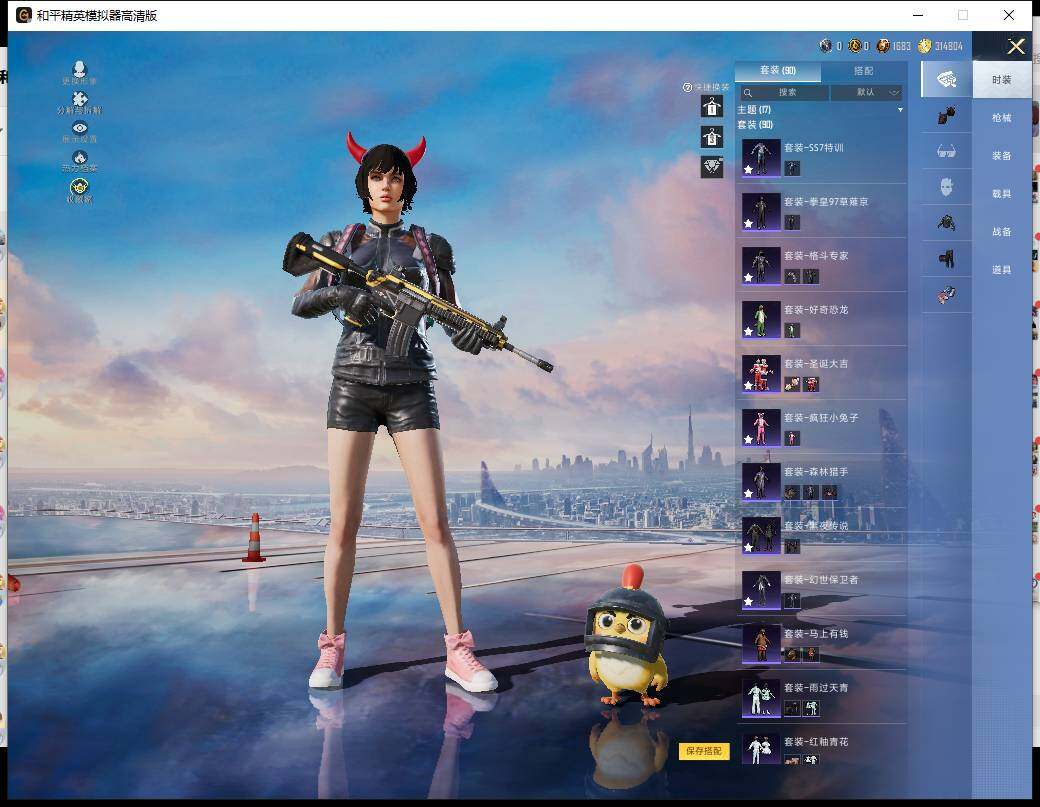
Task: Click the flame-shaped icon in left column
Action: pyautogui.click(x=80, y=156)
